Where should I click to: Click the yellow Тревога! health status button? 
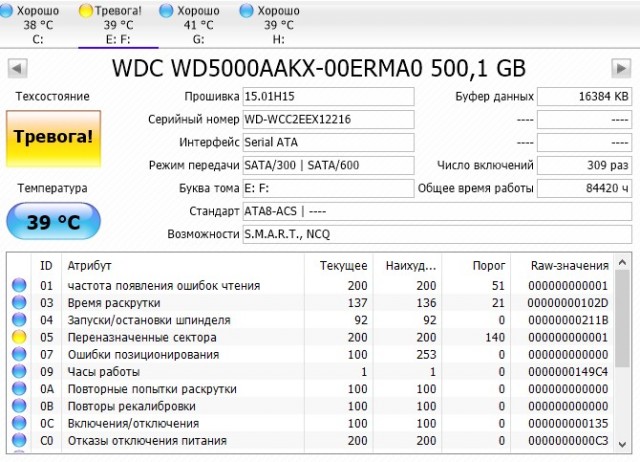pyautogui.click(x=53, y=139)
